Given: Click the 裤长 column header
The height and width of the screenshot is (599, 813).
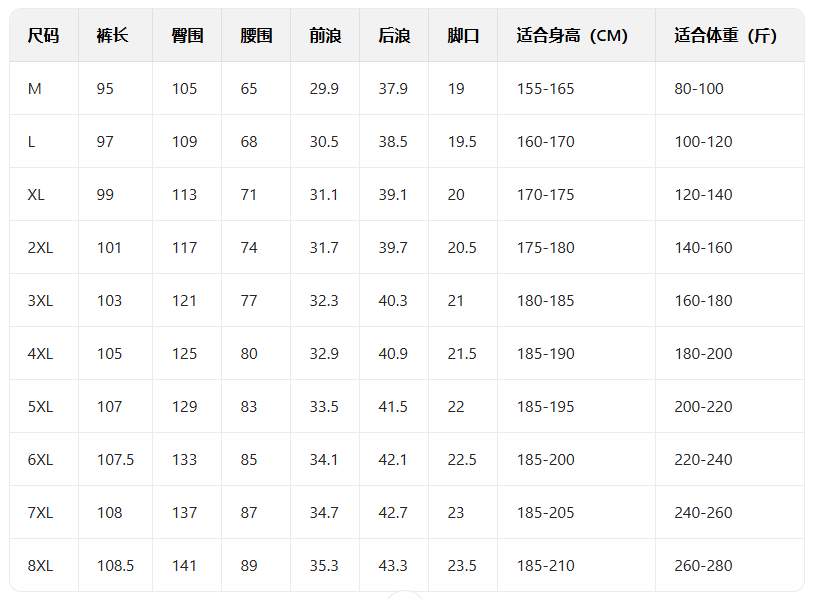Looking at the screenshot, I should click(x=113, y=36).
